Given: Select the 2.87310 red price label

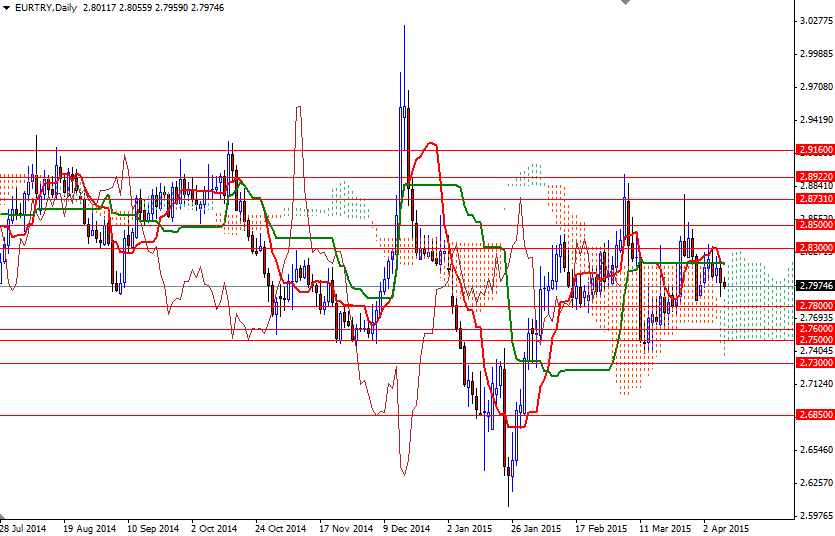Looking at the screenshot, I should pyautogui.click(x=815, y=199).
